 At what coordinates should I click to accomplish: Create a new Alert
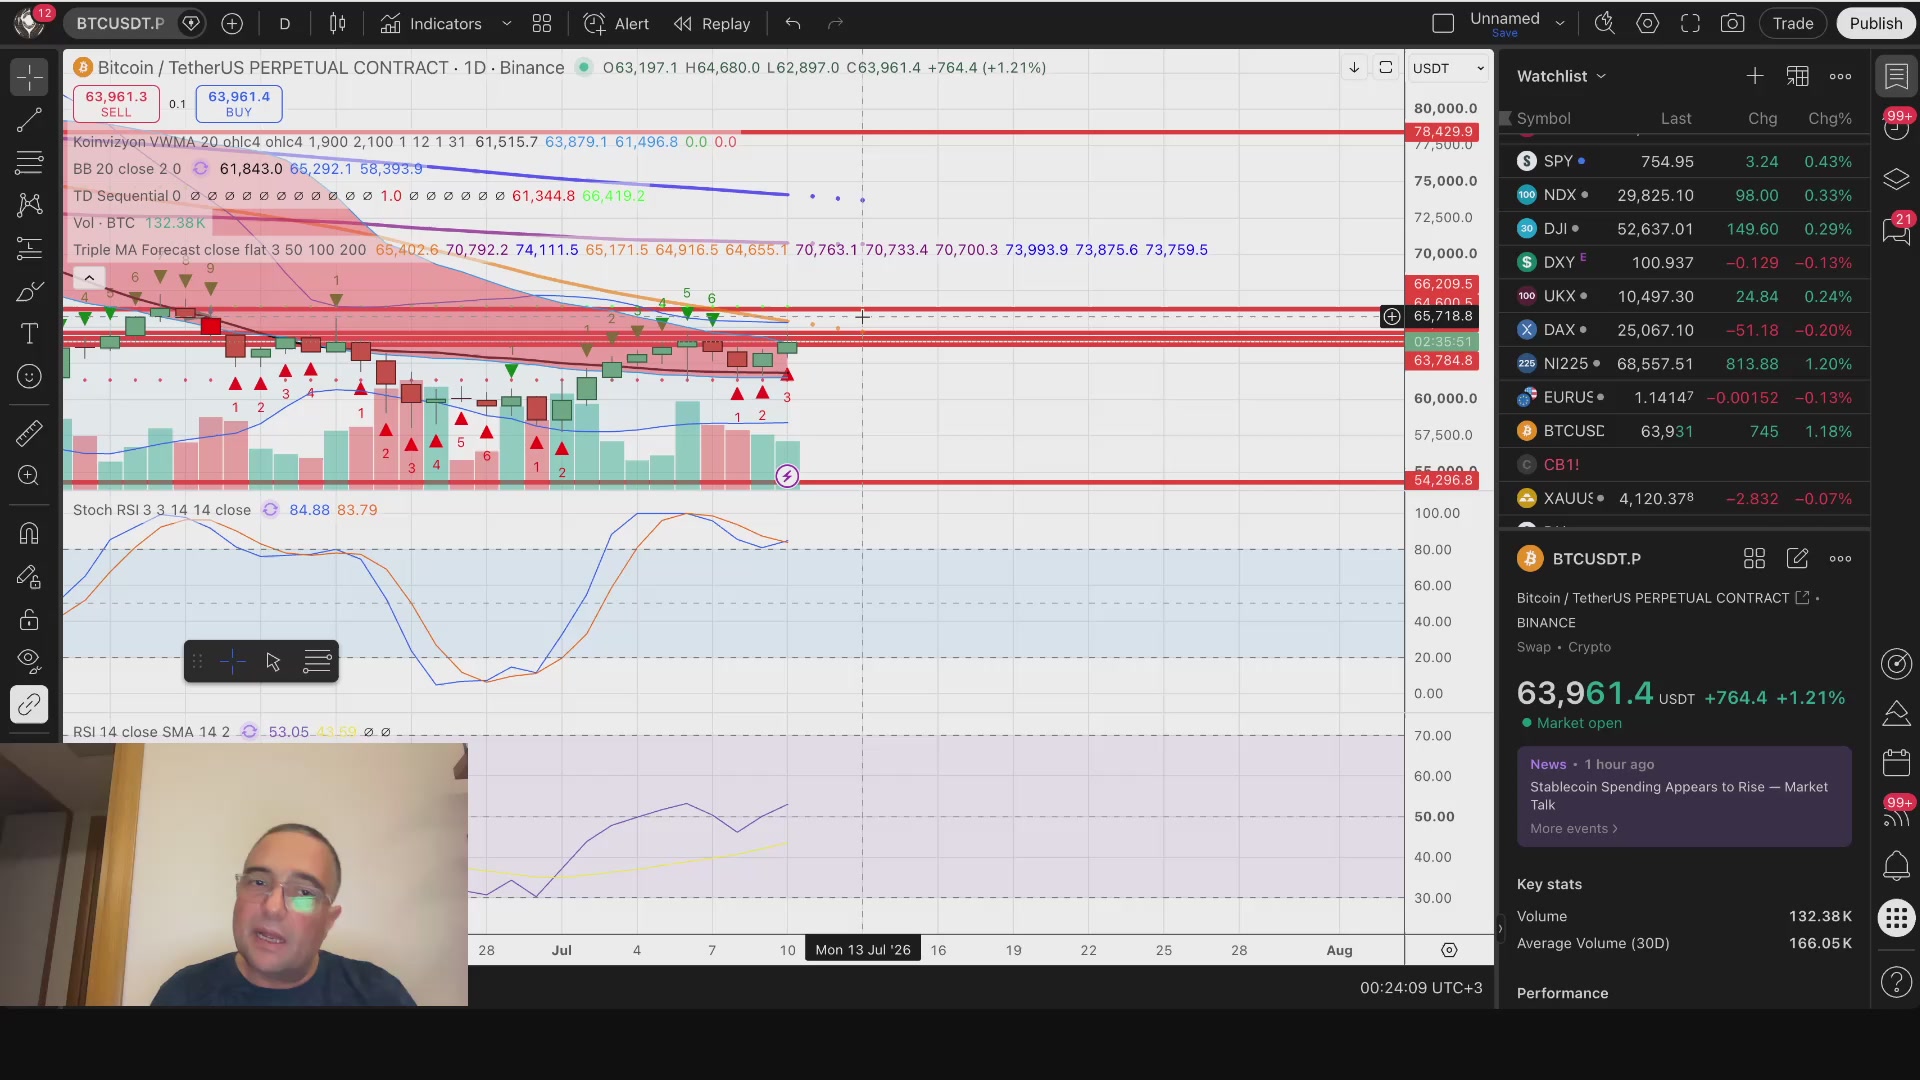(616, 24)
